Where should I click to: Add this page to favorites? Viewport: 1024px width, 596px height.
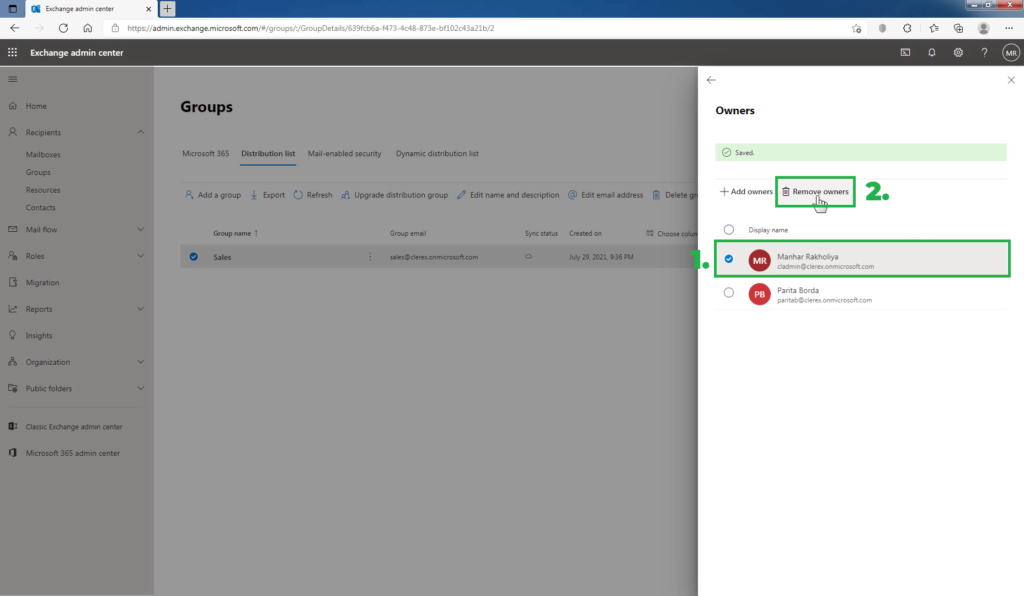[856, 28]
